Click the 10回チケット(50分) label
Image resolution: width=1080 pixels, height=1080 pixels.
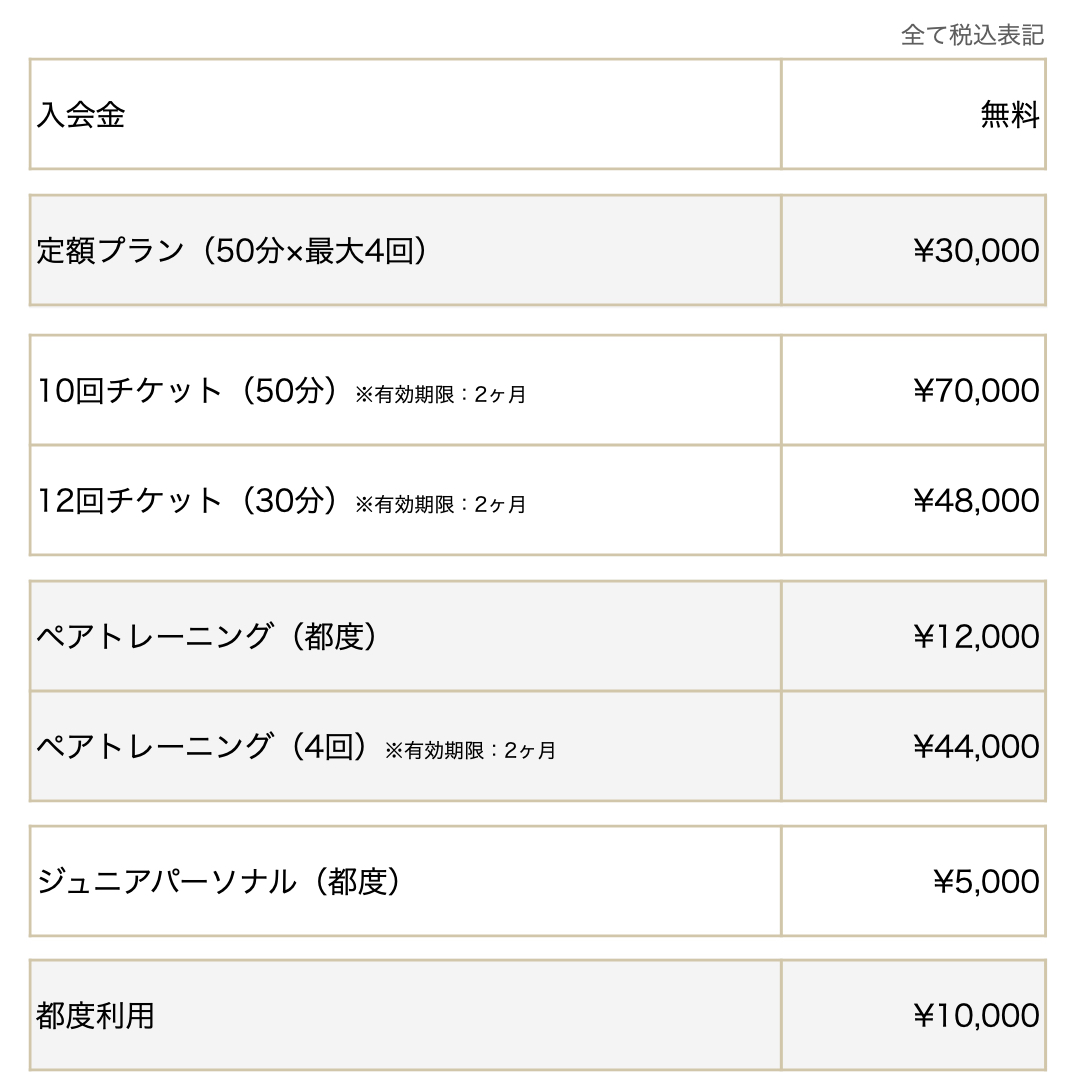(x=187, y=391)
